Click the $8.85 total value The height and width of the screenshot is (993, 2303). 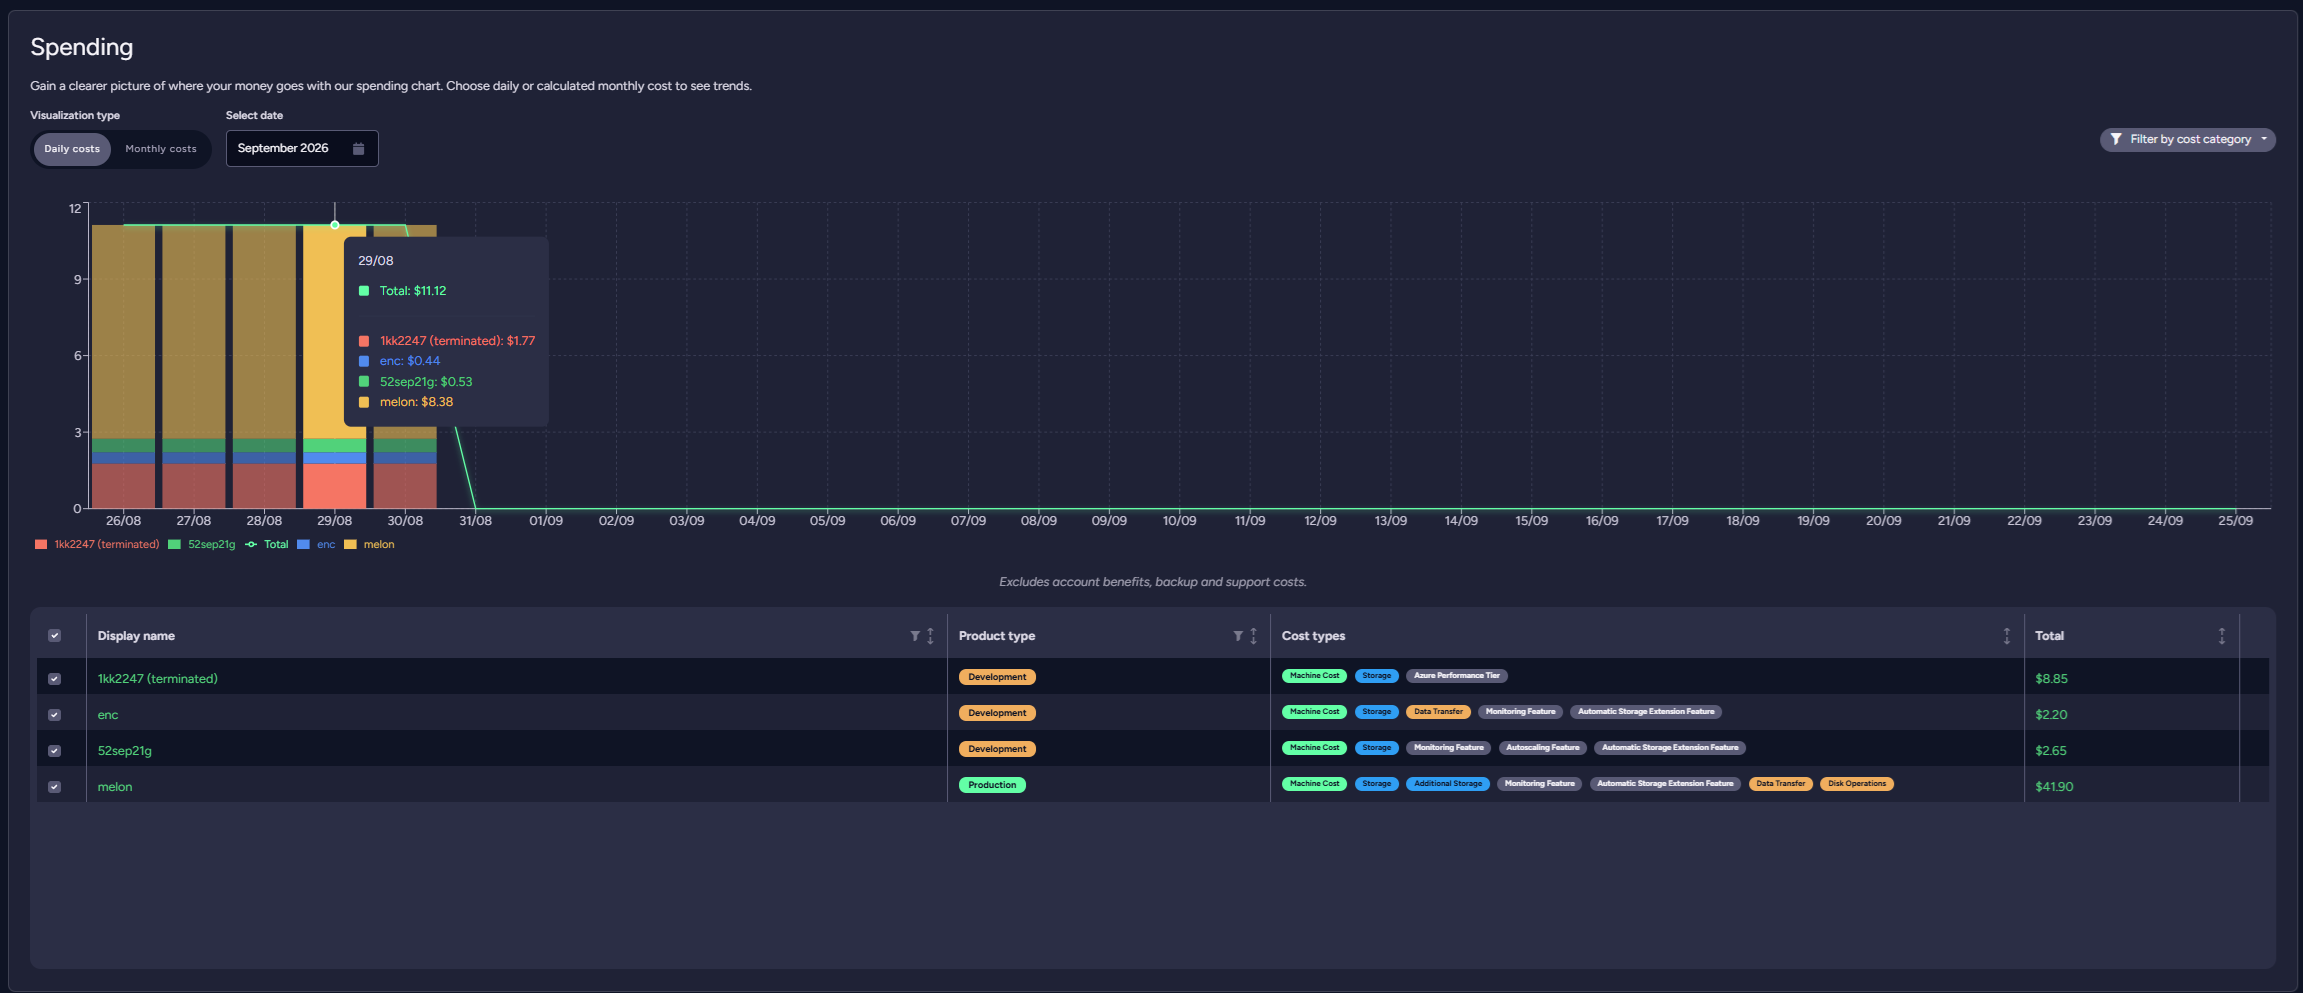coord(2051,679)
